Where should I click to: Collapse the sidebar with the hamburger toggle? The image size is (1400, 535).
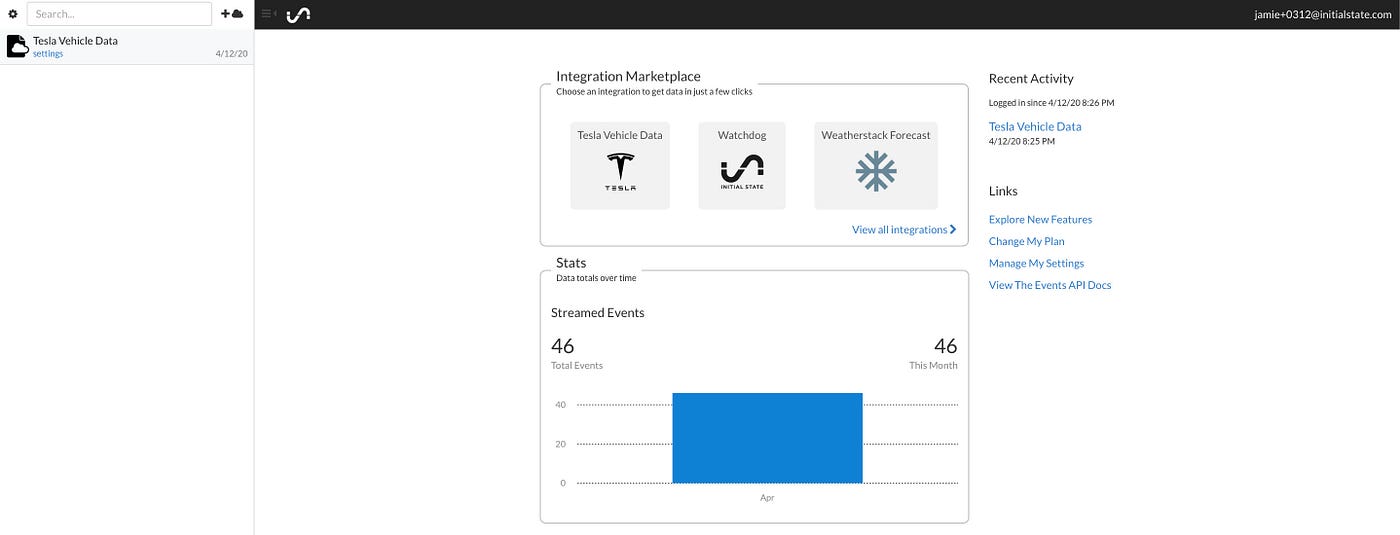tap(267, 14)
